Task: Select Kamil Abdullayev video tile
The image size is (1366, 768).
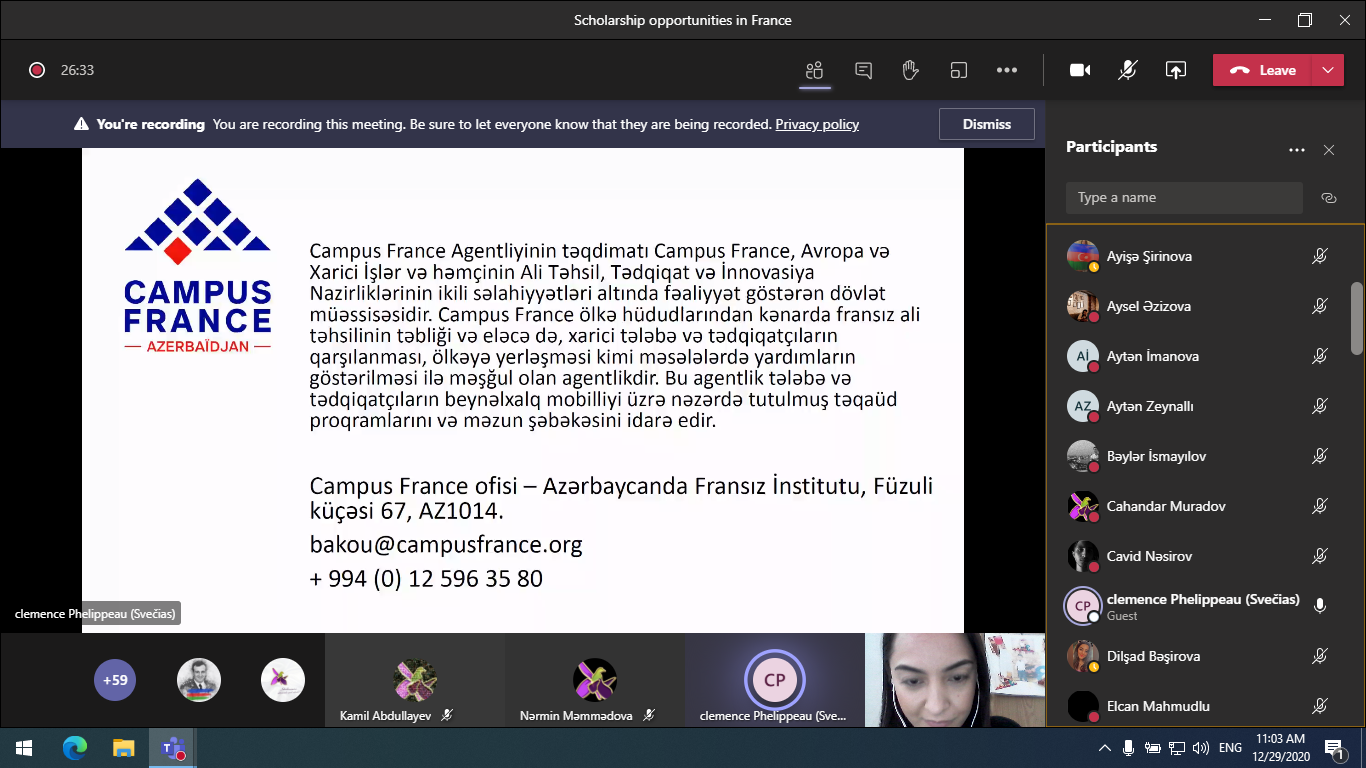Action: [x=414, y=680]
